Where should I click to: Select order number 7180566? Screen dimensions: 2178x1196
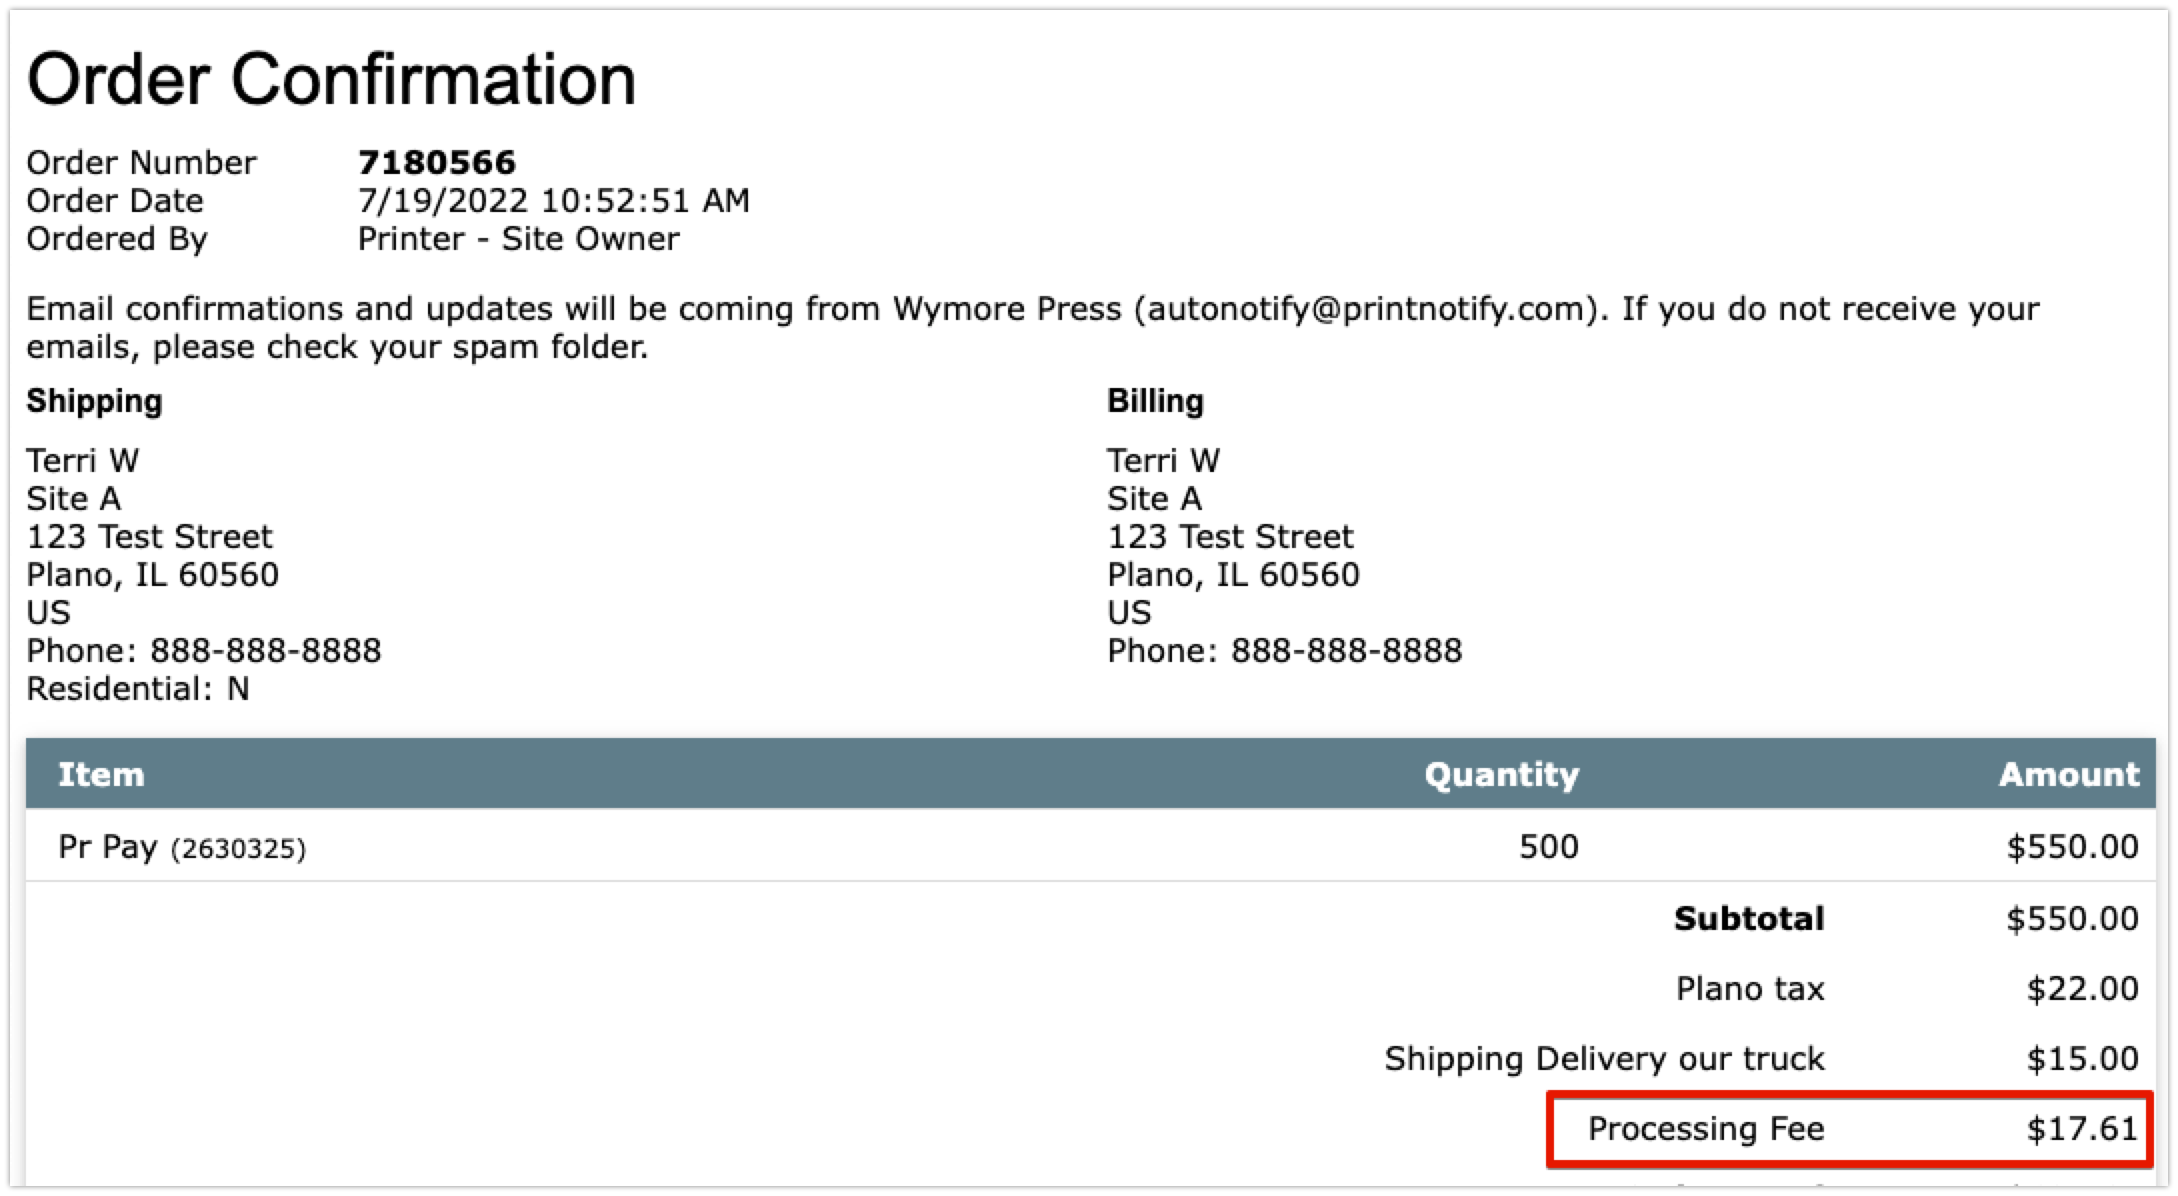click(x=437, y=162)
